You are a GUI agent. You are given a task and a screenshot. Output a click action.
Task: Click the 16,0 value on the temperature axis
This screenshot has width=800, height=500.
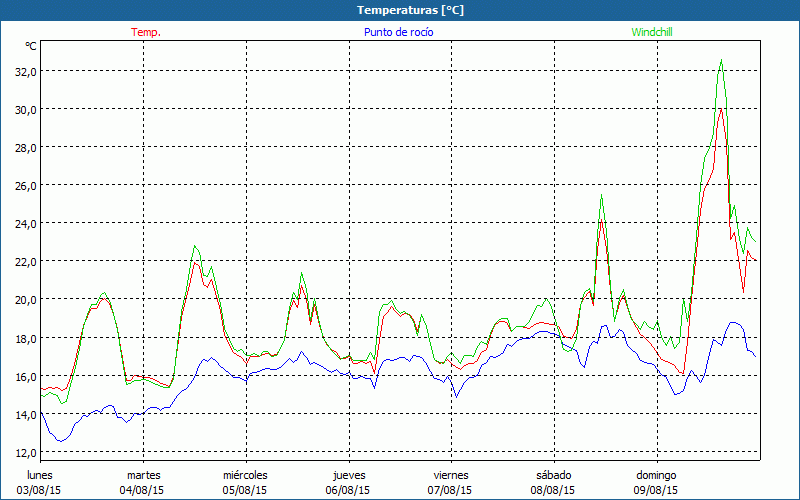[23, 376]
